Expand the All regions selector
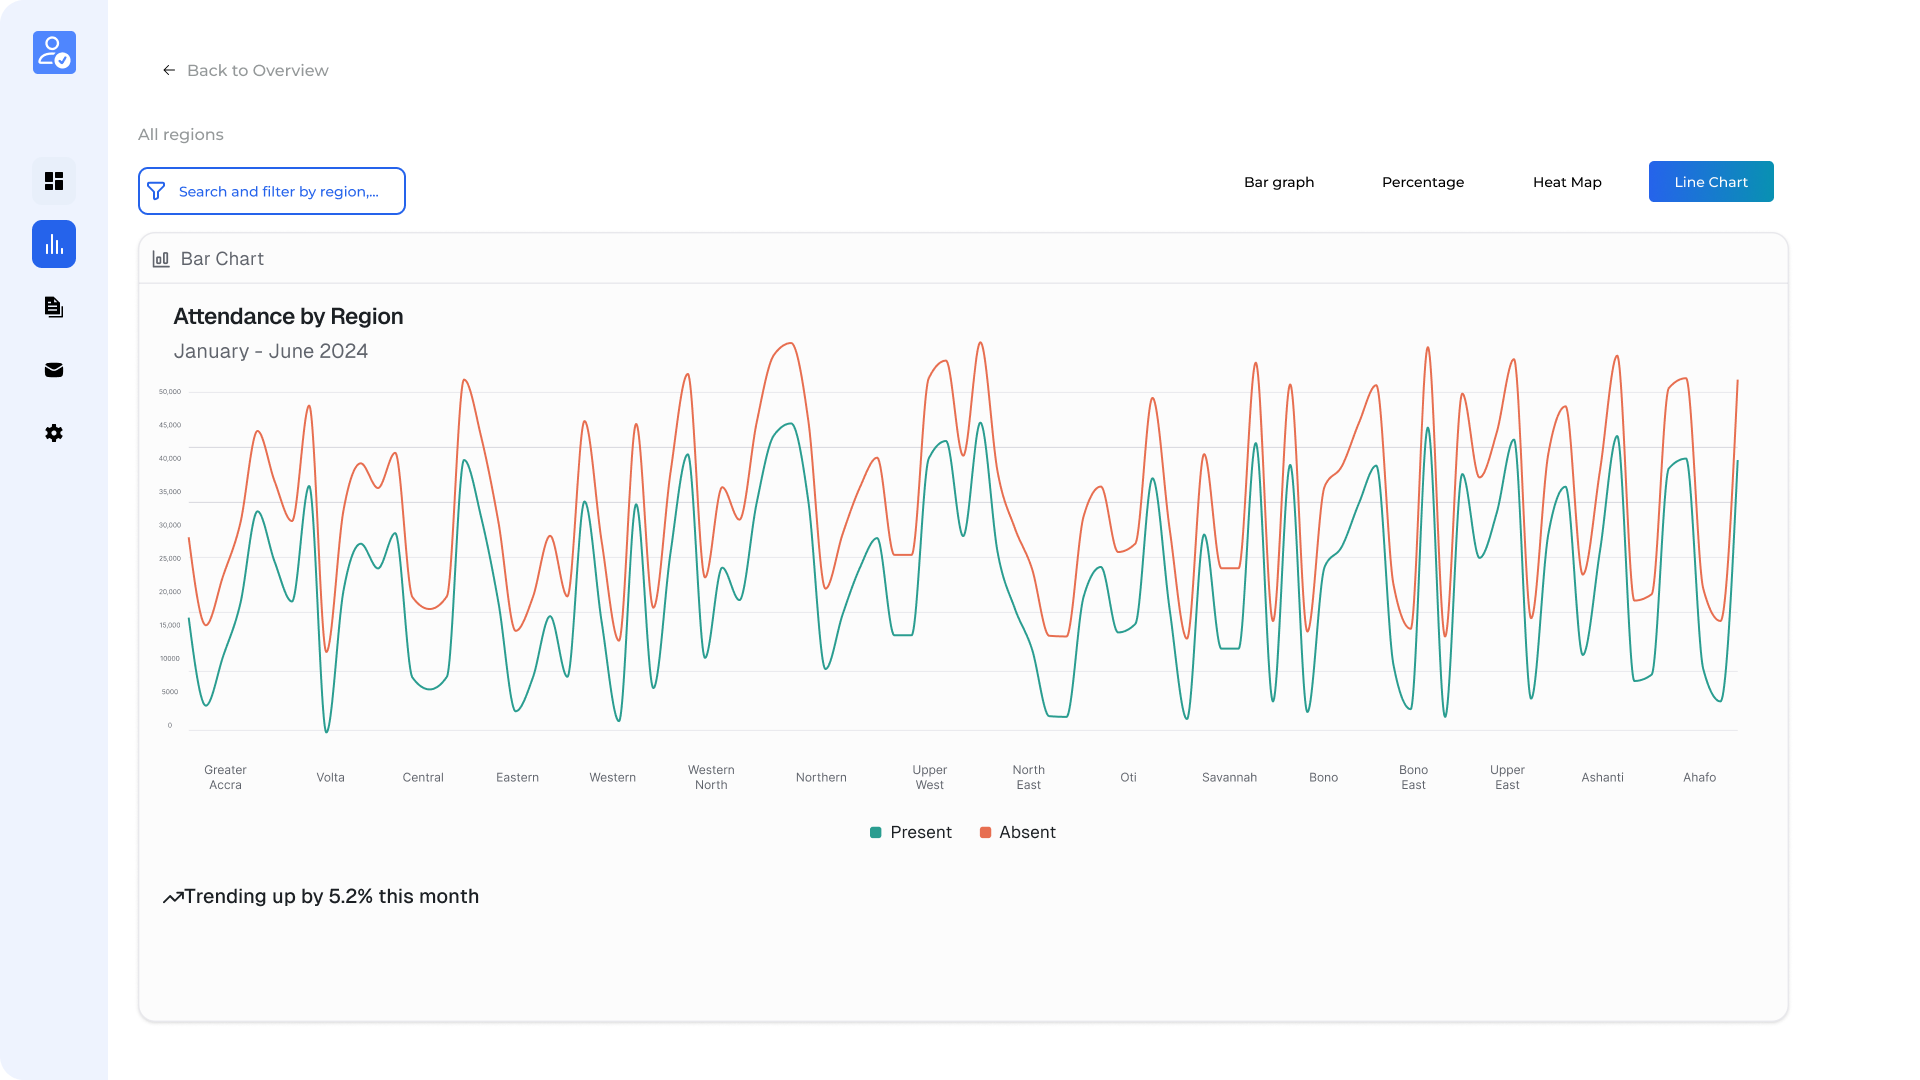The image size is (1920, 1080). tap(181, 134)
